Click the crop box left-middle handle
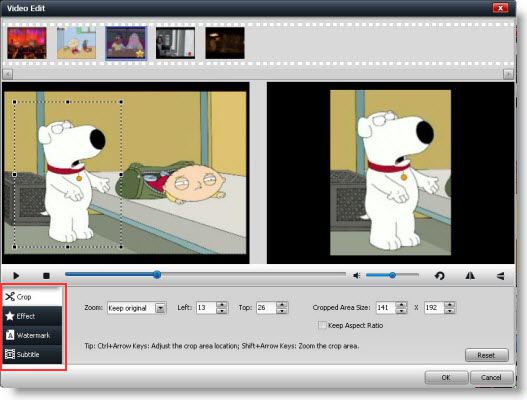The height and width of the screenshot is (400, 527). point(14,174)
